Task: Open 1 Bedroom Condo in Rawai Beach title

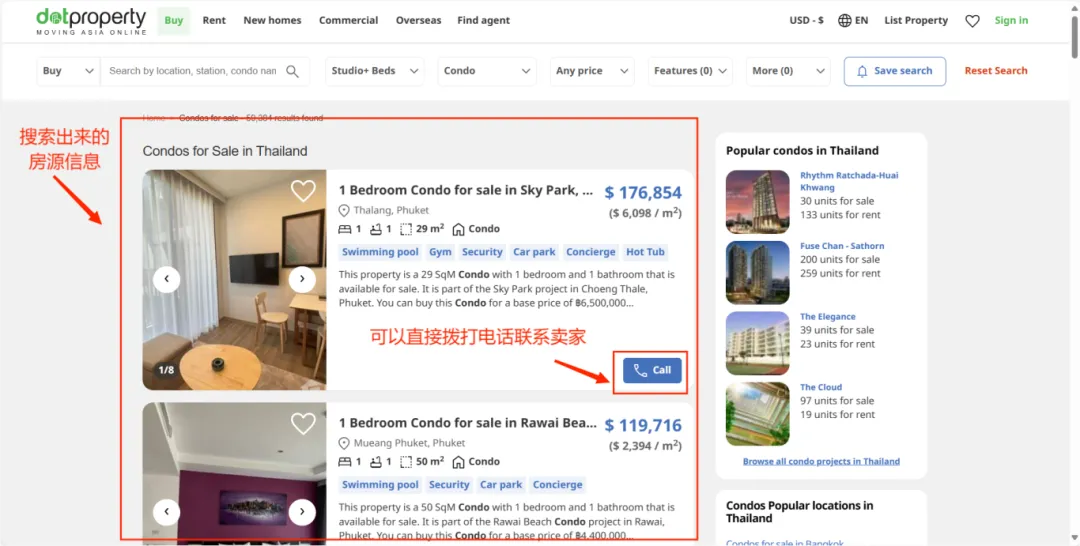Action: (x=468, y=423)
